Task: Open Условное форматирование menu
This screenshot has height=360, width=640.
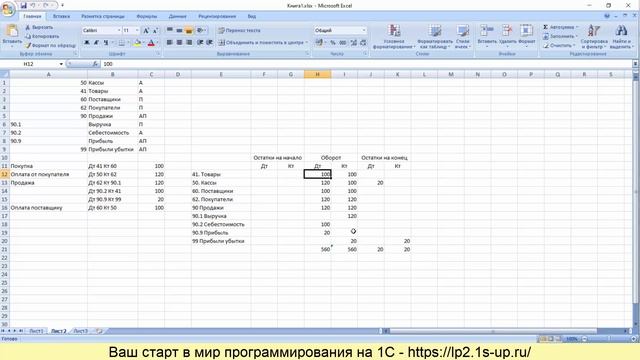Action: pyautogui.click(x=394, y=37)
